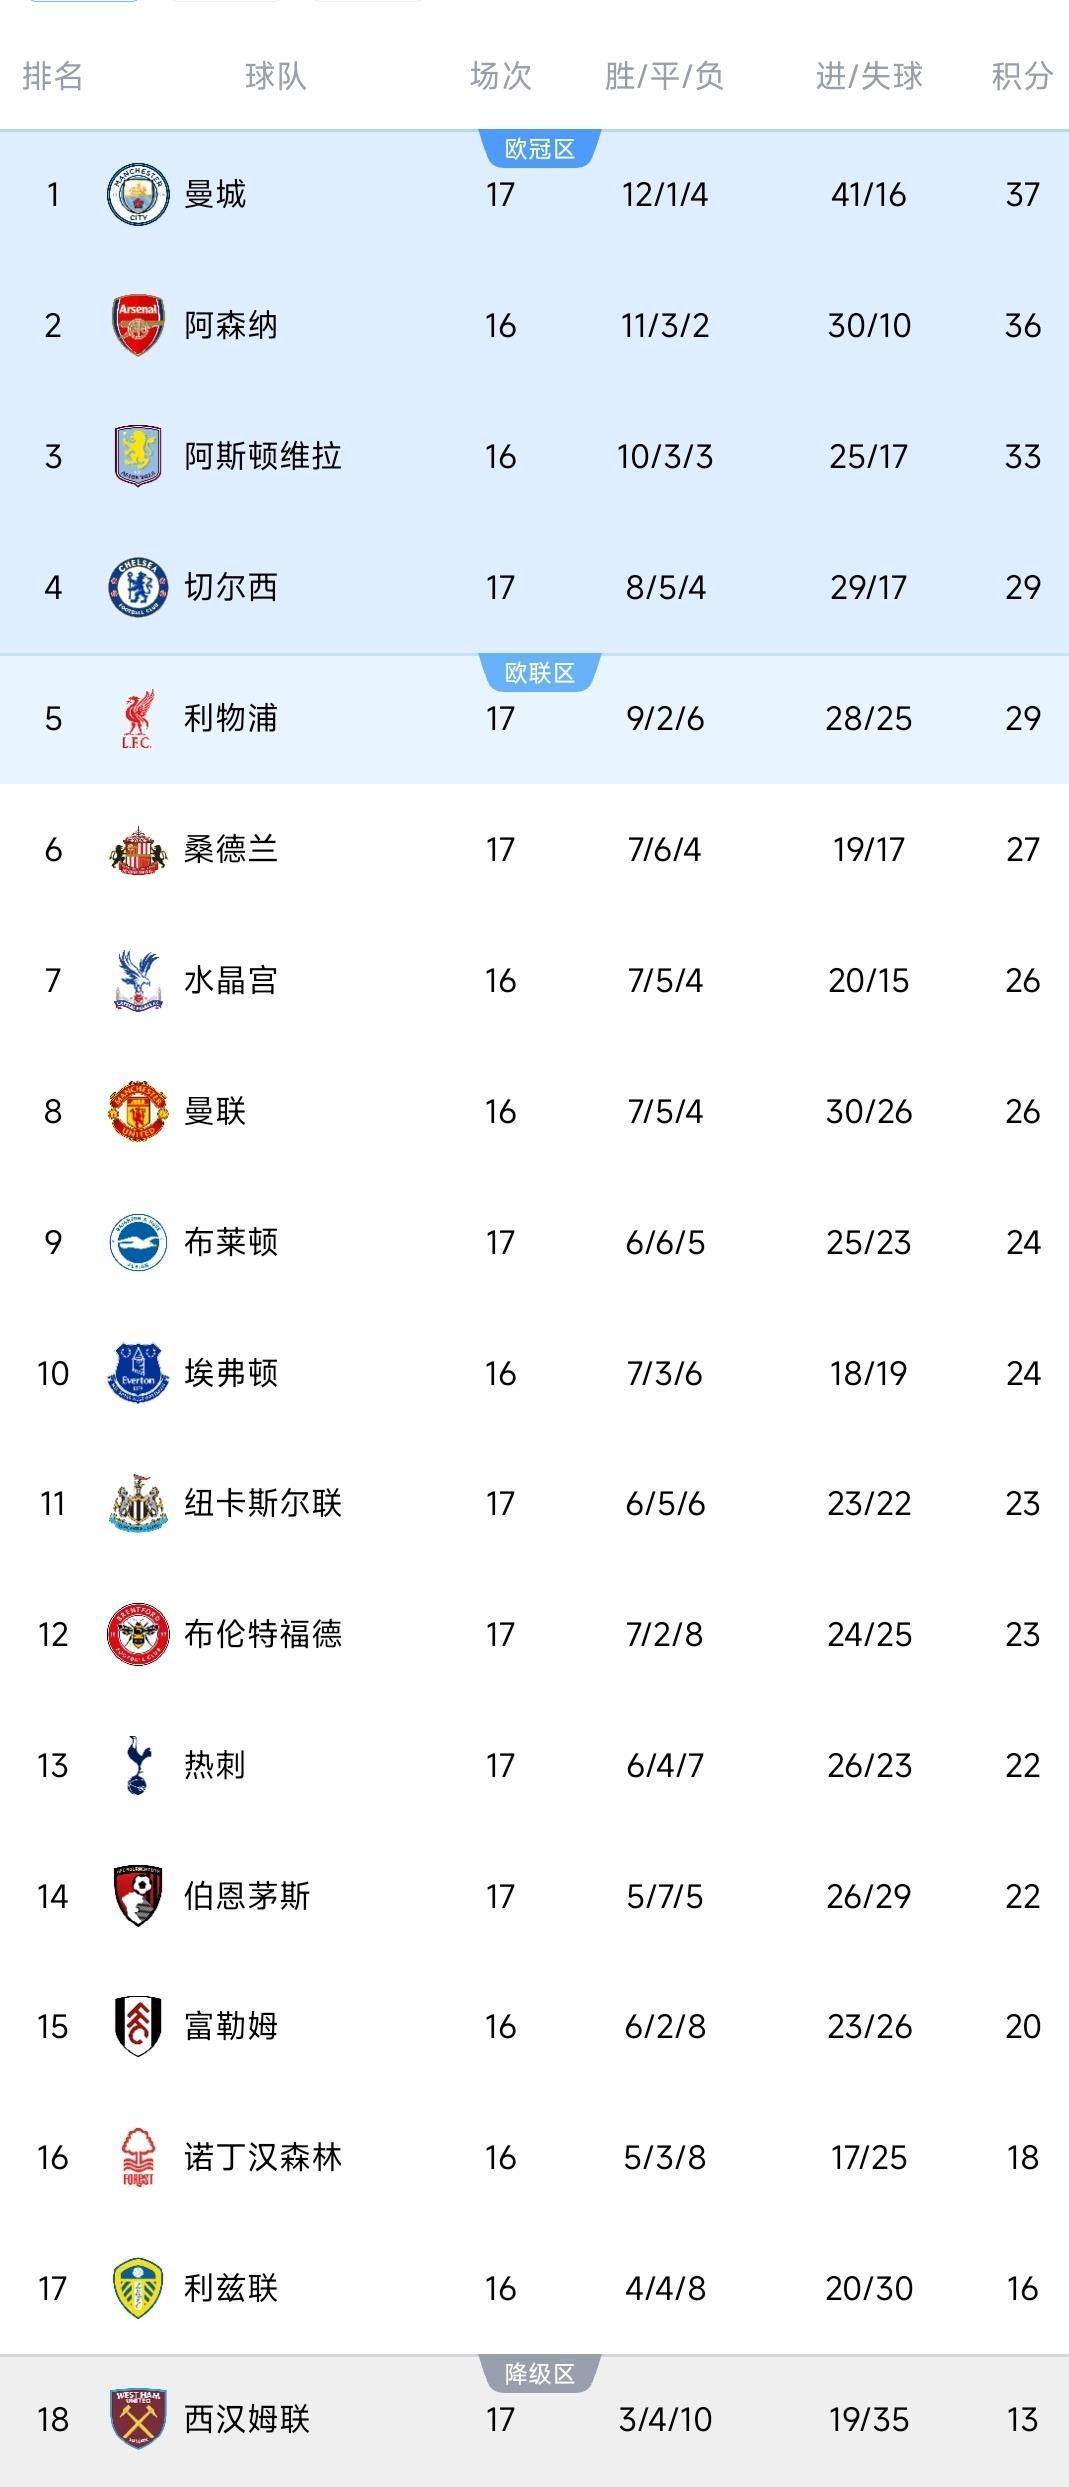
Task: Sort the table by 积分 column
Action: pyautogui.click(x=1019, y=77)
